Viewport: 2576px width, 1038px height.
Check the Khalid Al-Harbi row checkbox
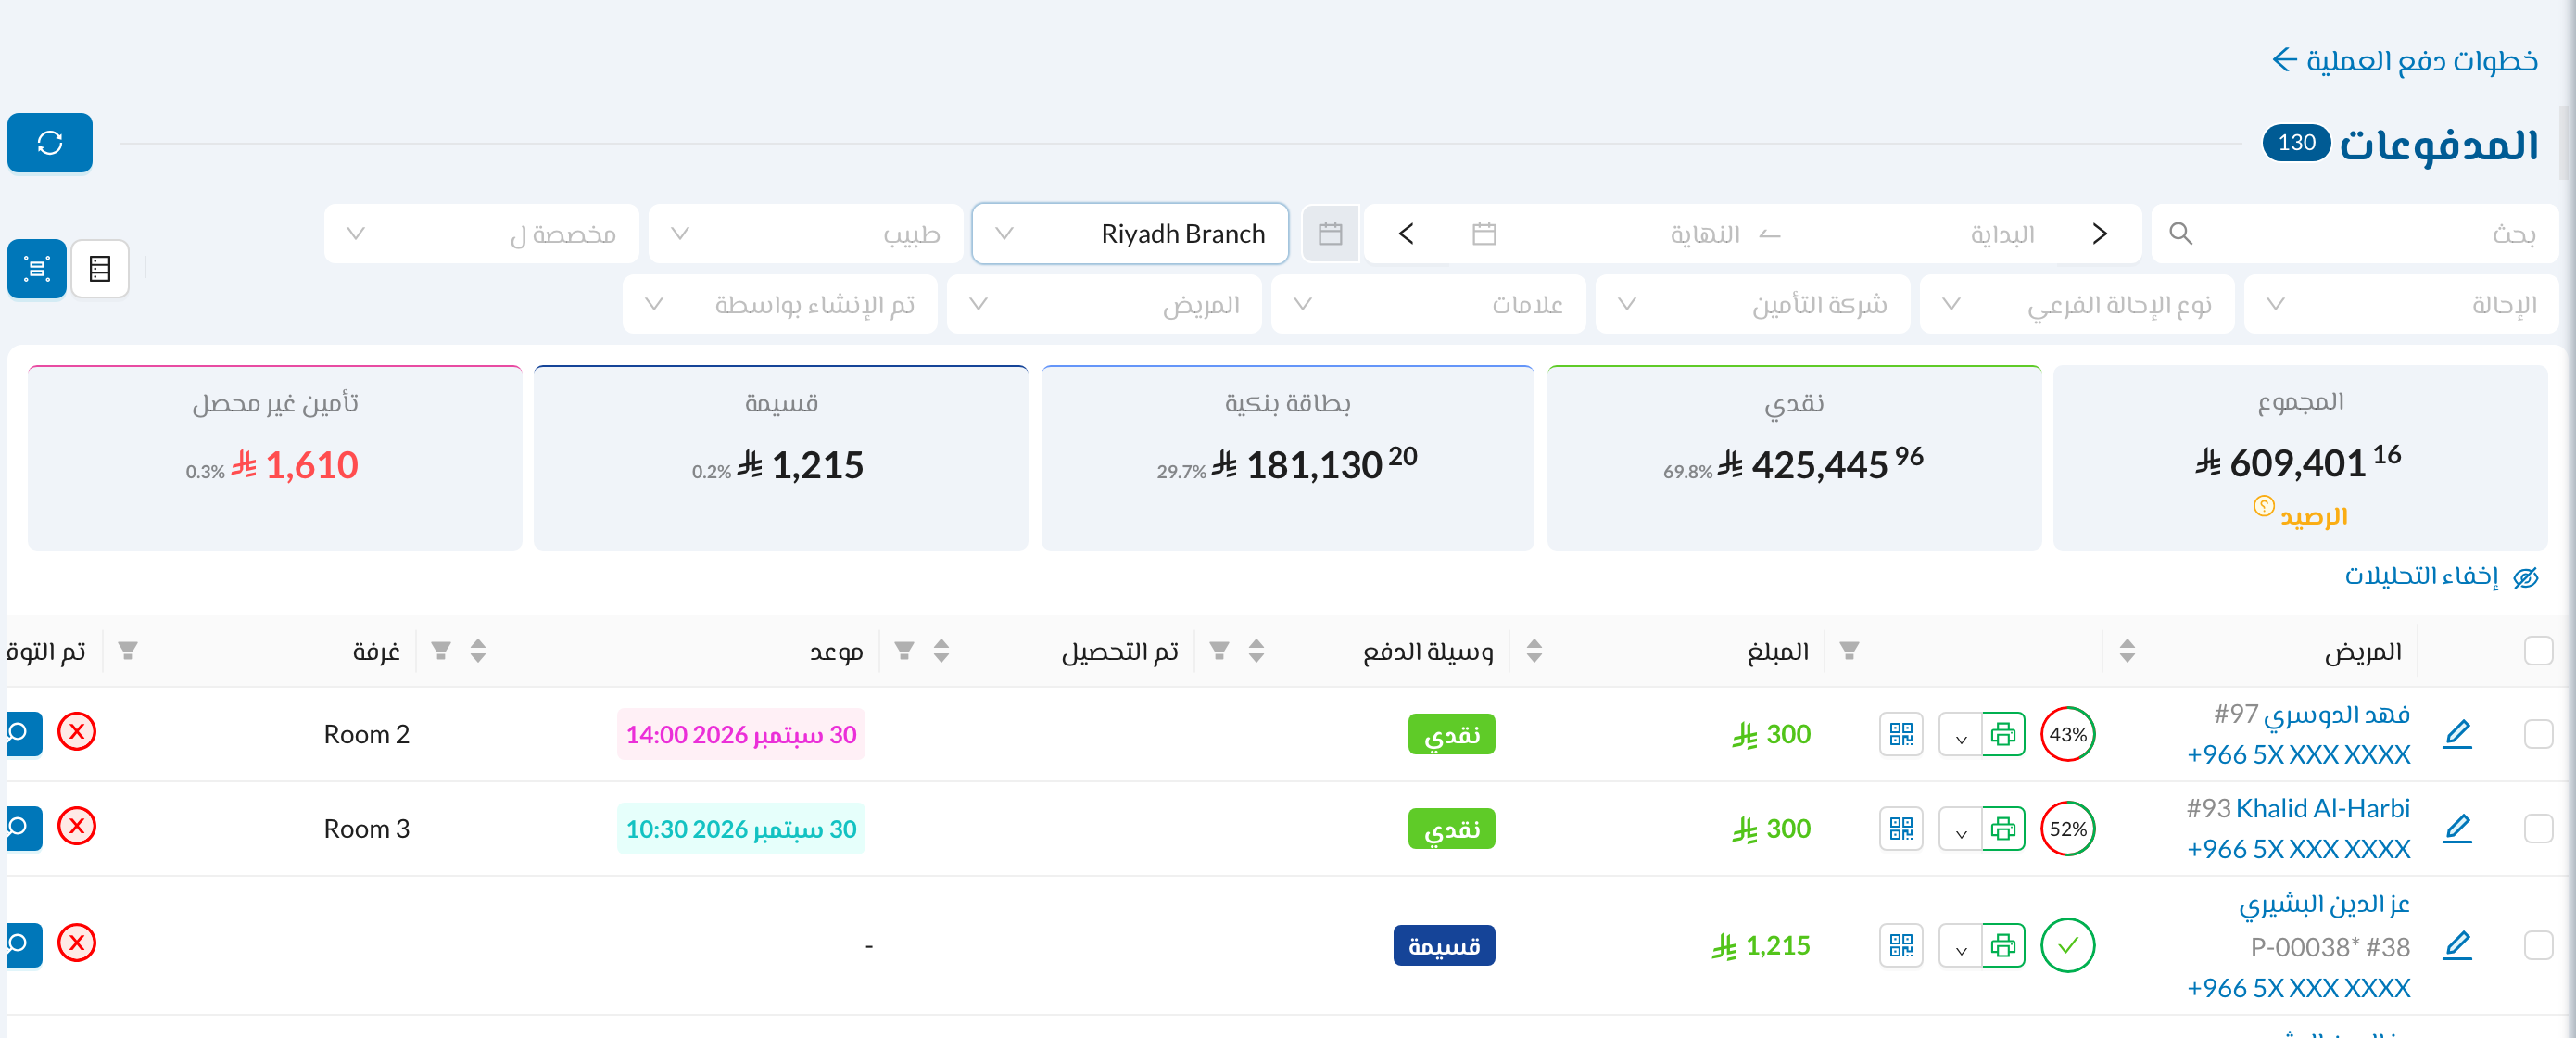(2538, 829)
